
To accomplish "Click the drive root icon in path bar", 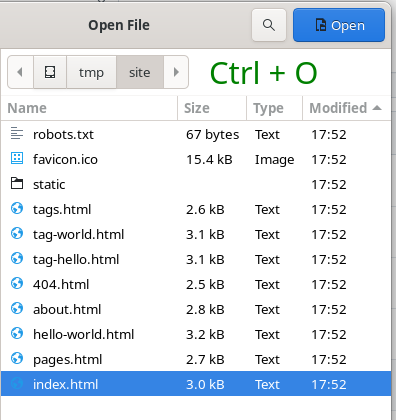I will [x=50, y=72].
